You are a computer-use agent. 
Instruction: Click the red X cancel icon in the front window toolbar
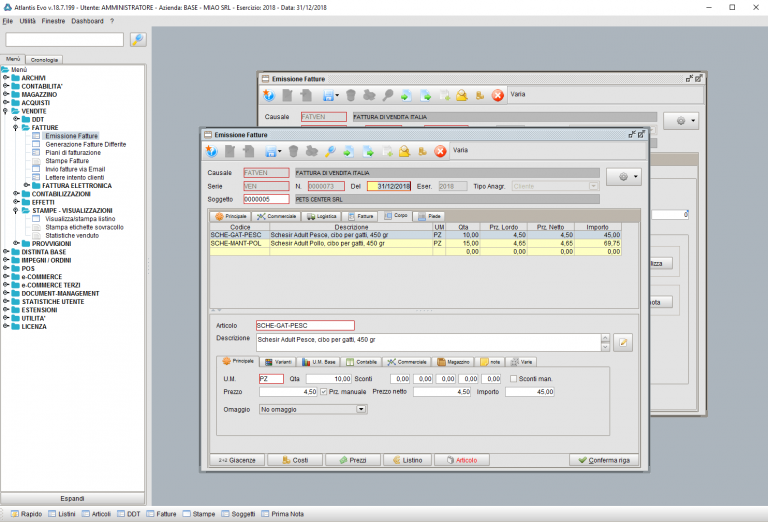point(440,151)
